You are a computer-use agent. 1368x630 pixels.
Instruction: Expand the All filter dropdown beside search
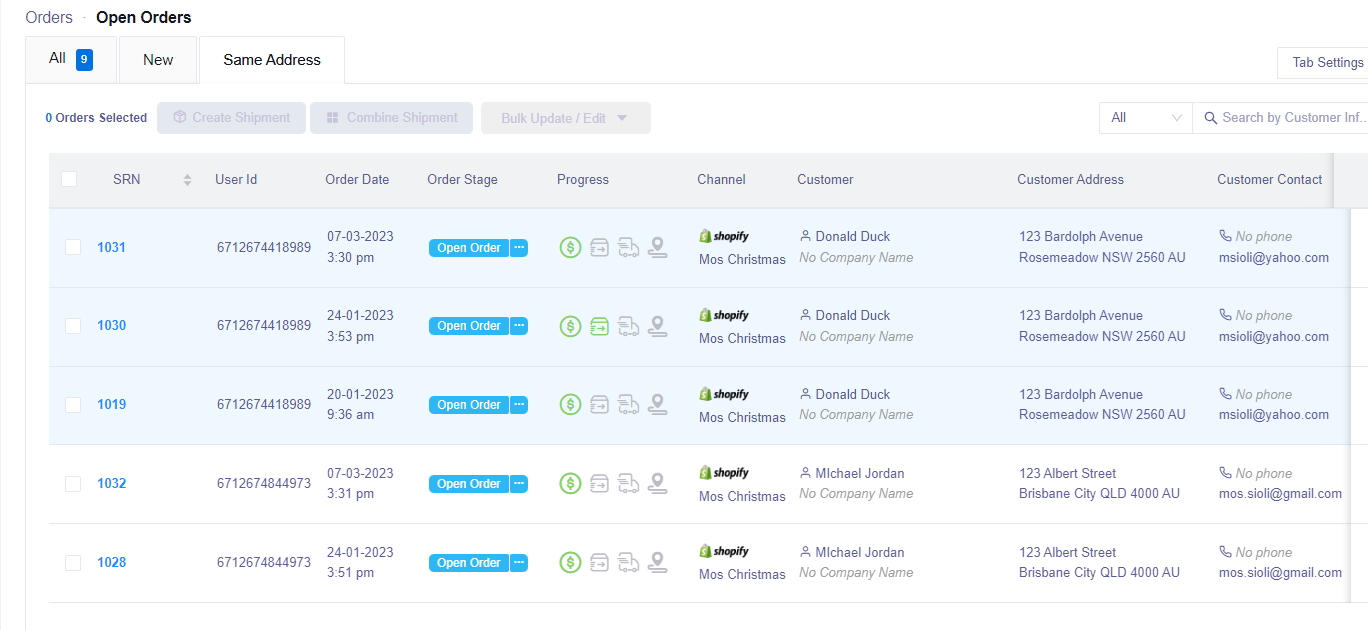tap(1146, 118)
